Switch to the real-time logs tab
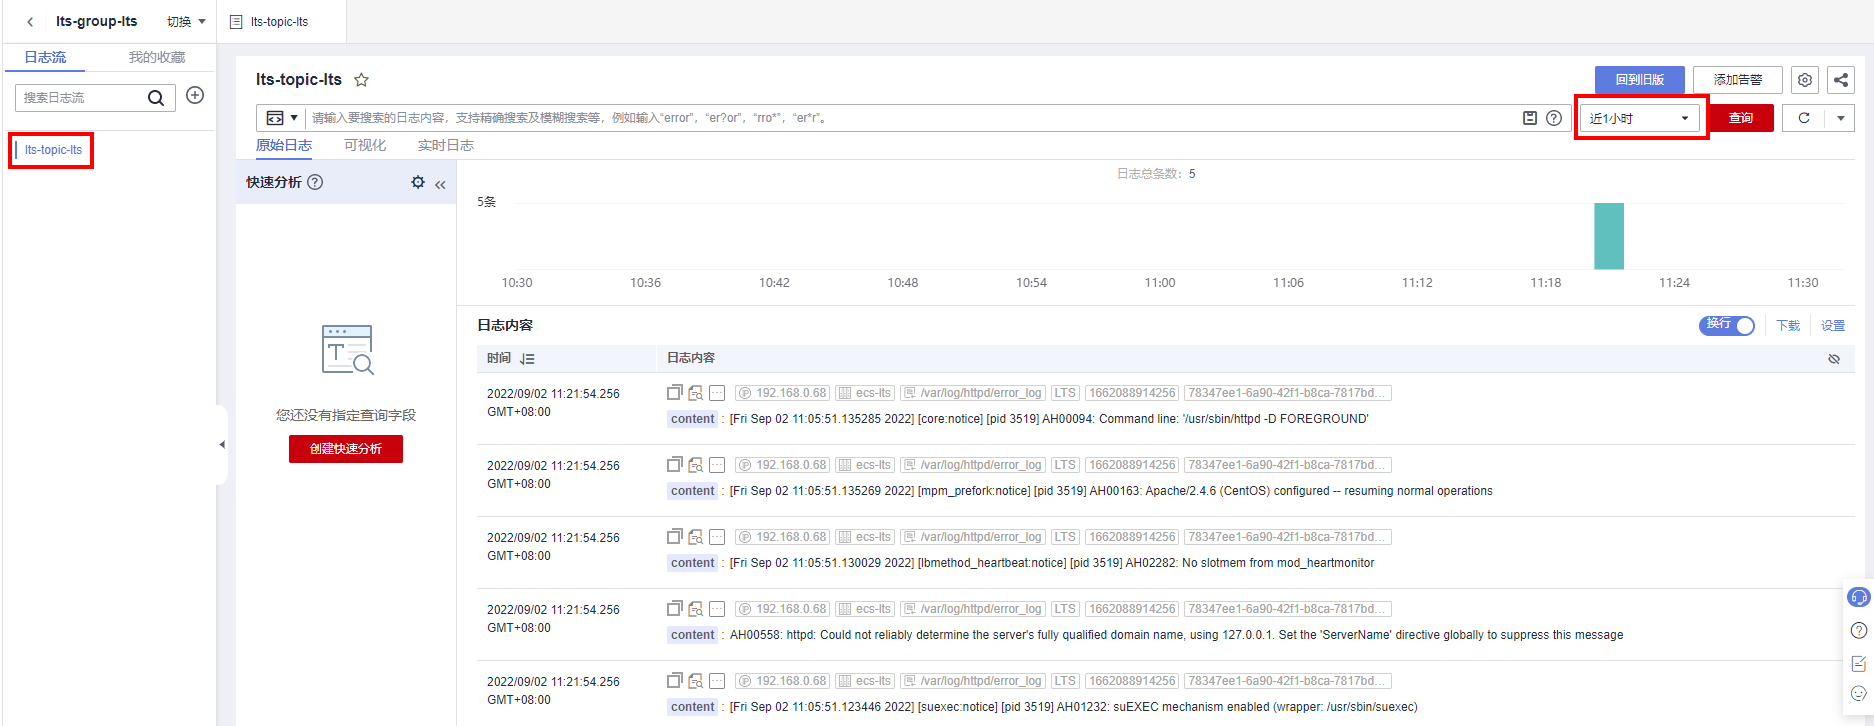This screenshot has width=1874, height=726. (x=445, y=145)
